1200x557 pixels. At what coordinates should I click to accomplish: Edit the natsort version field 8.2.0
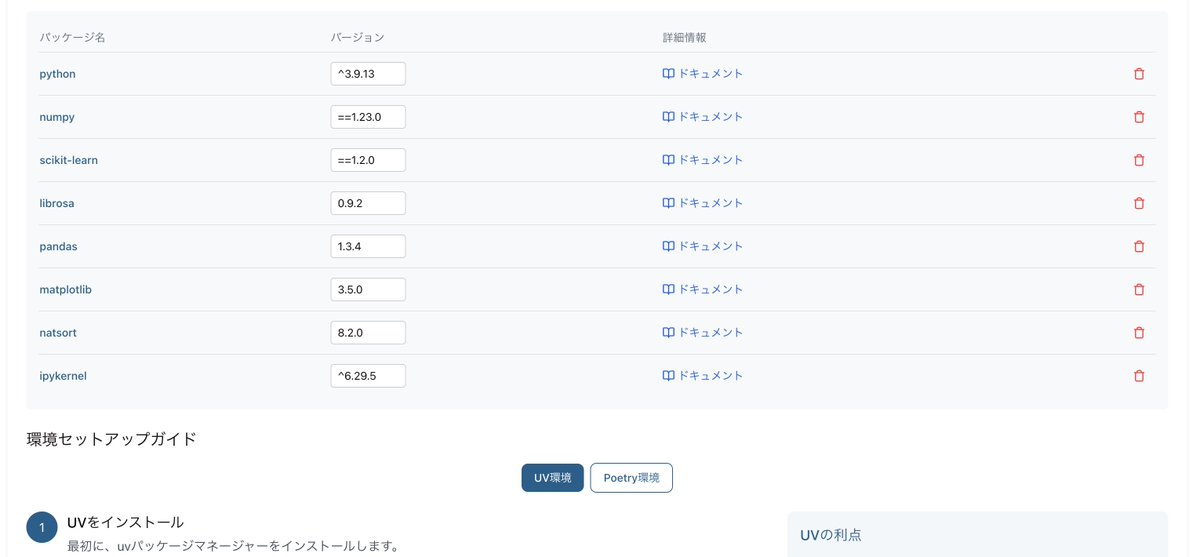tap(368, 332)
